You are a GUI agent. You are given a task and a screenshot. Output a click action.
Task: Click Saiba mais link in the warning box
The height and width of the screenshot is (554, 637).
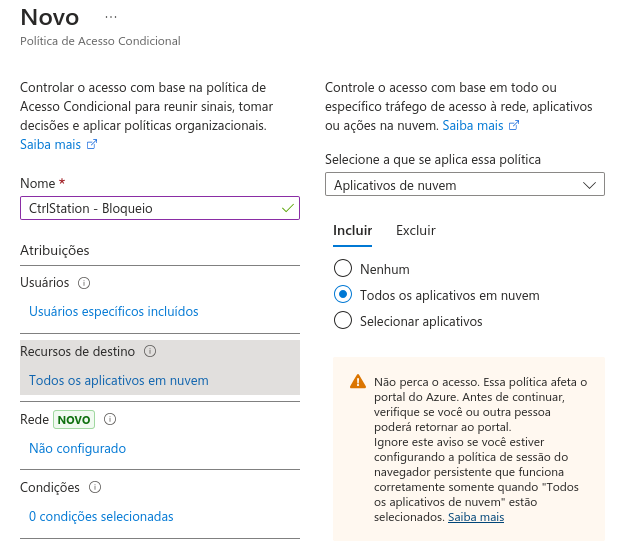tap(476, 517)
